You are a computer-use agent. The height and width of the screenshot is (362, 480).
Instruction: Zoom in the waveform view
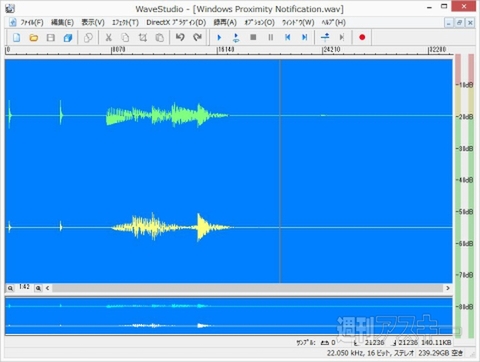coord(38,288)
